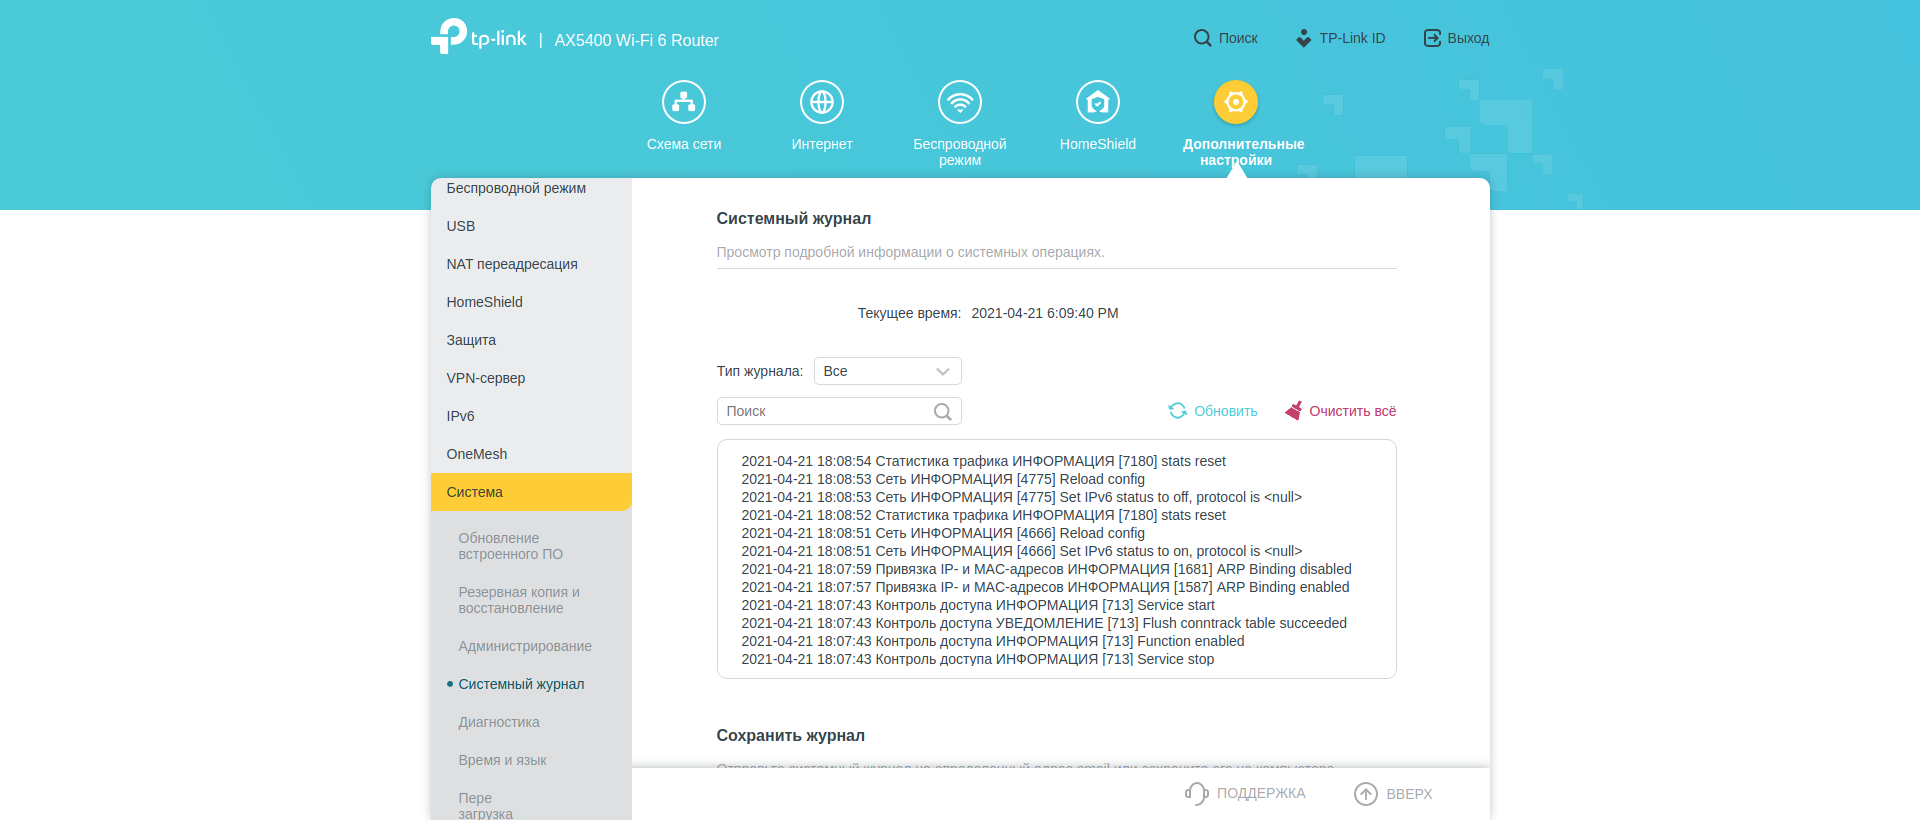Open the Network Map (Схема сети) icon
This screenshot has height=820, width=1920.
pyautogui.click(x=684, y=102)
